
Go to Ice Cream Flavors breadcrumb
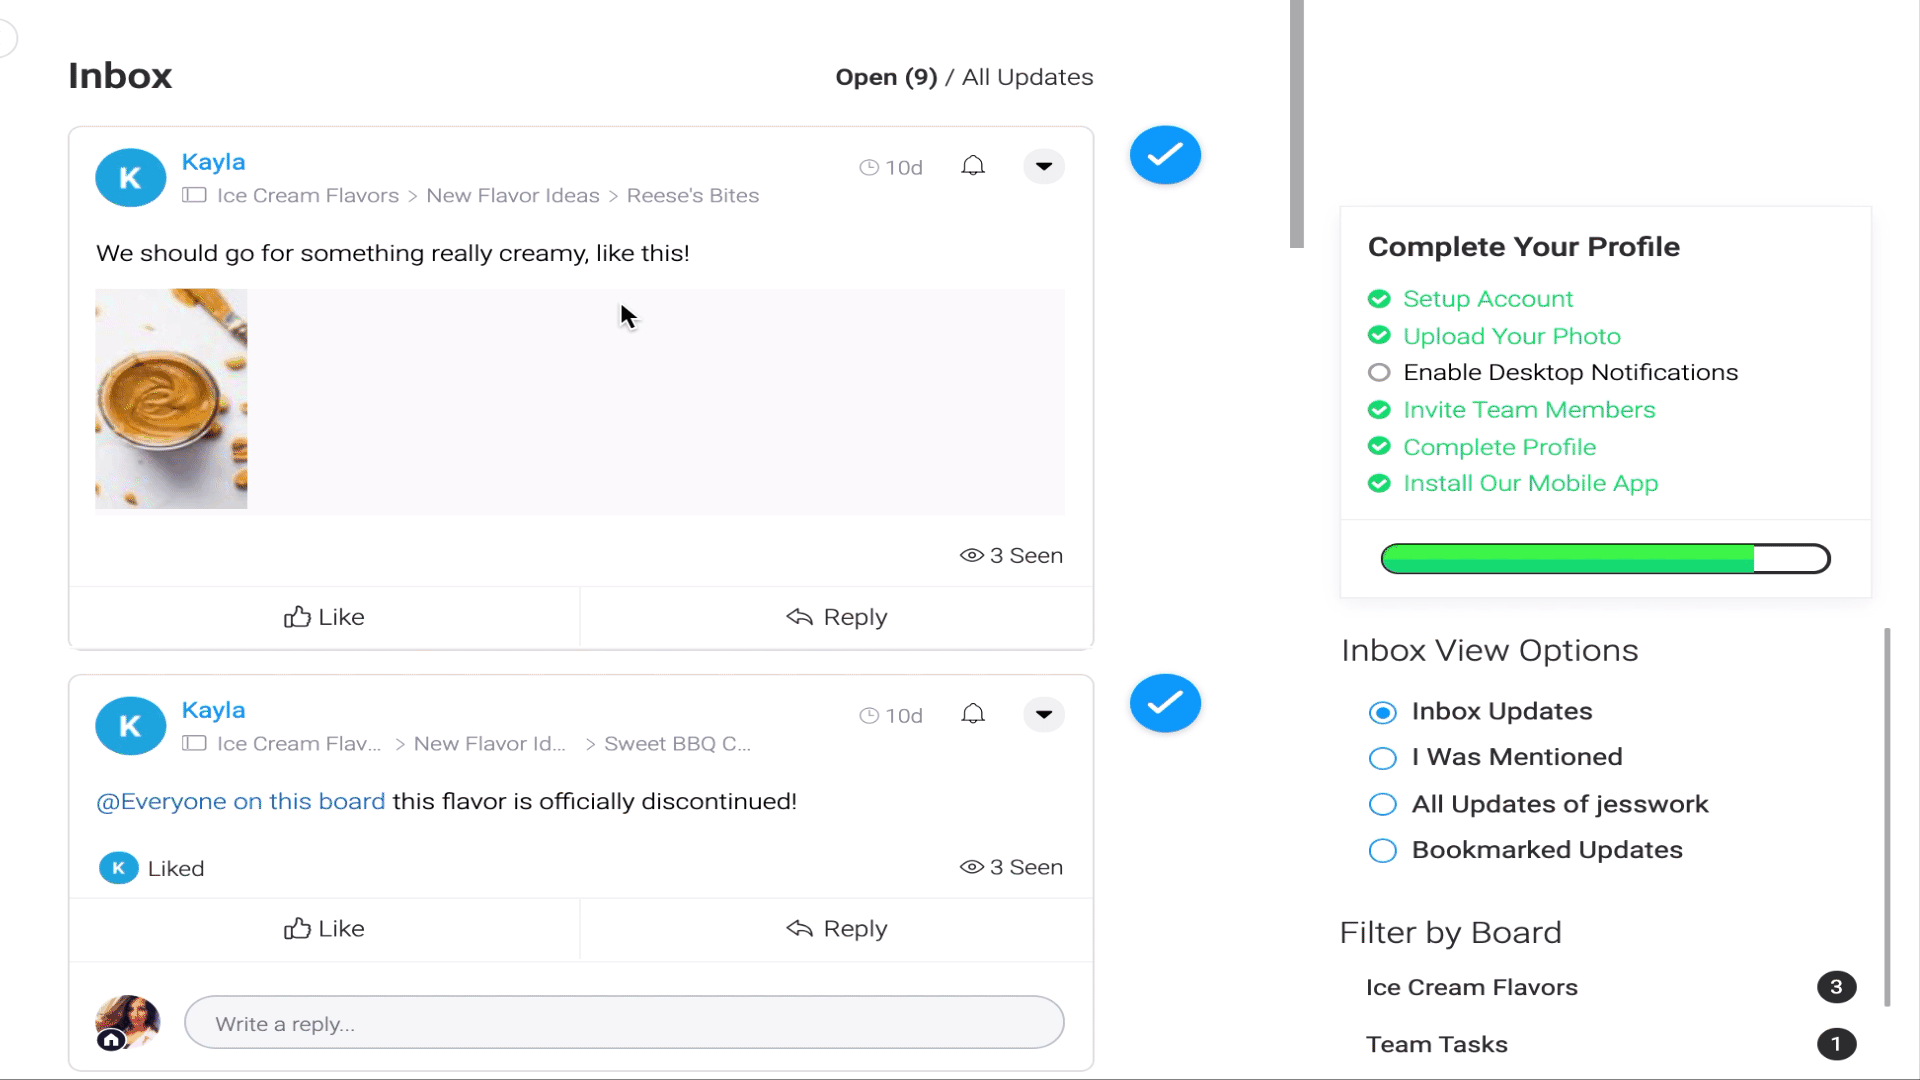(x=308, y=195)
